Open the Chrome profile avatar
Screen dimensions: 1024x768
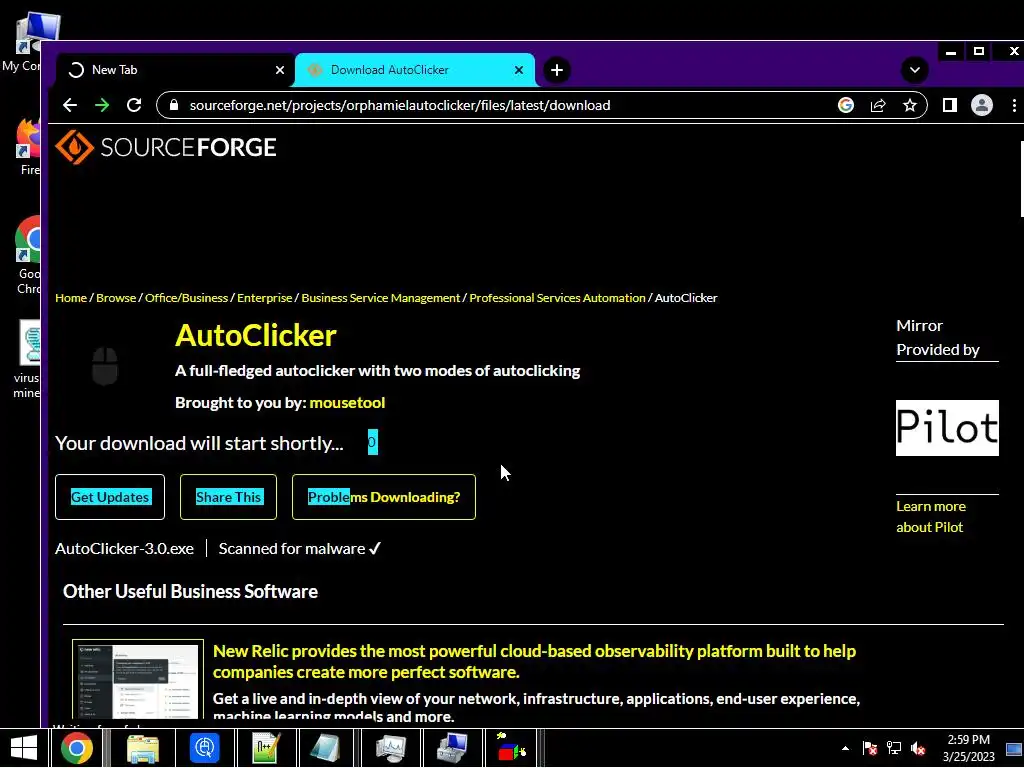pos(982,105)
